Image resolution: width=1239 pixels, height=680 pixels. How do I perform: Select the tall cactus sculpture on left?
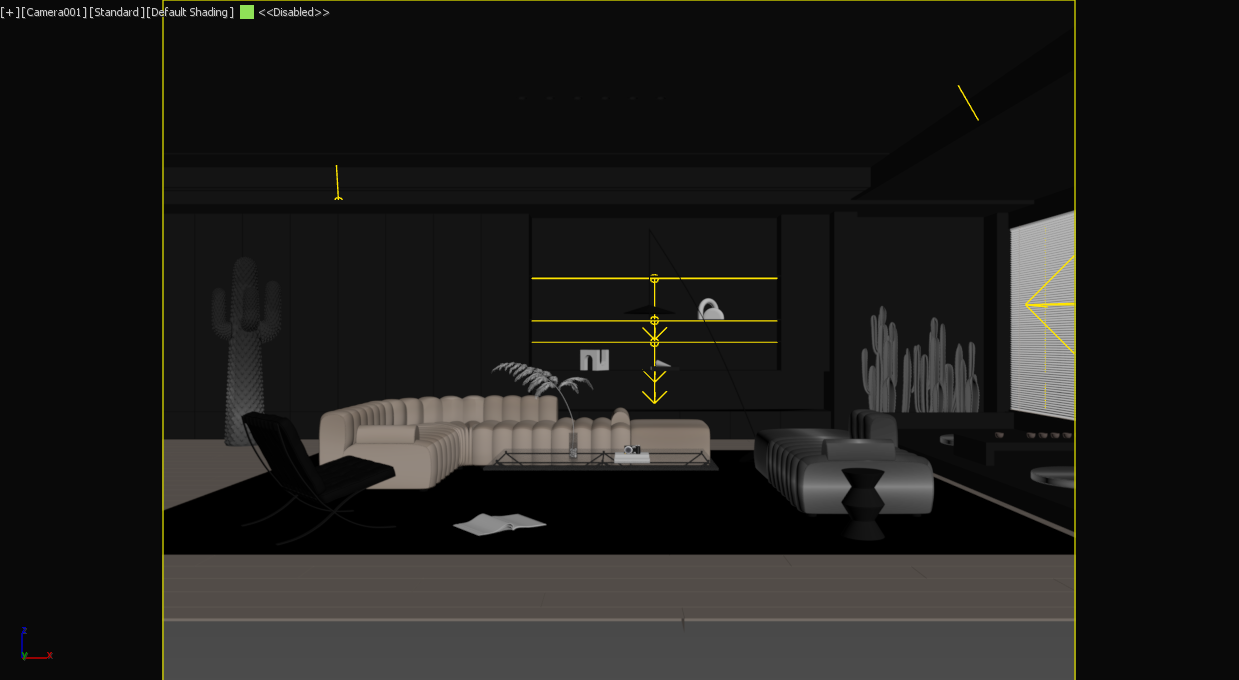tap(240, 350)
